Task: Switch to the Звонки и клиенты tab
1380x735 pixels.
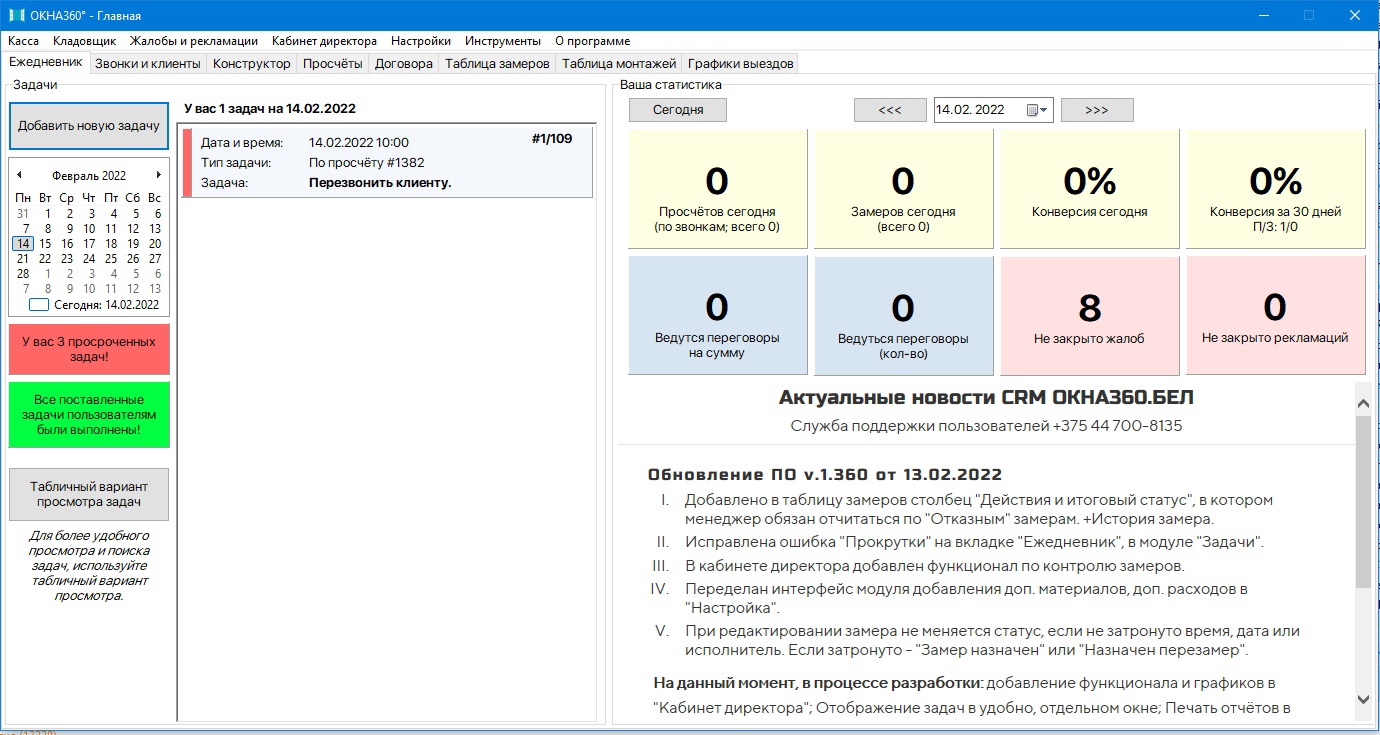Action: pyautogui.click(x=148, y=64)
